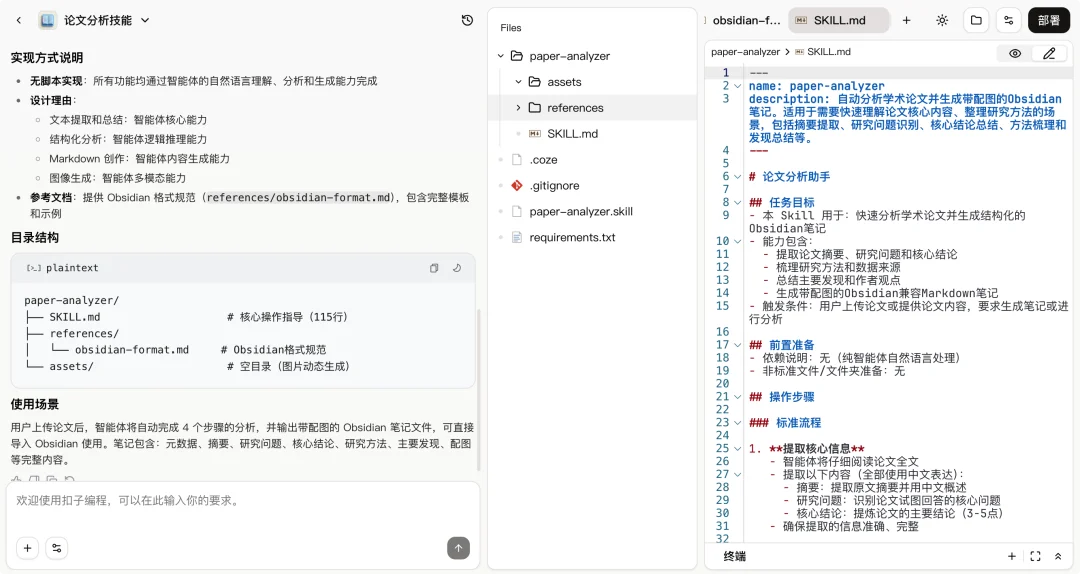Fold the line 21 操作步骤 section
The height and width of the screenshot is (574, 1080).
click(x=738, y=397)
